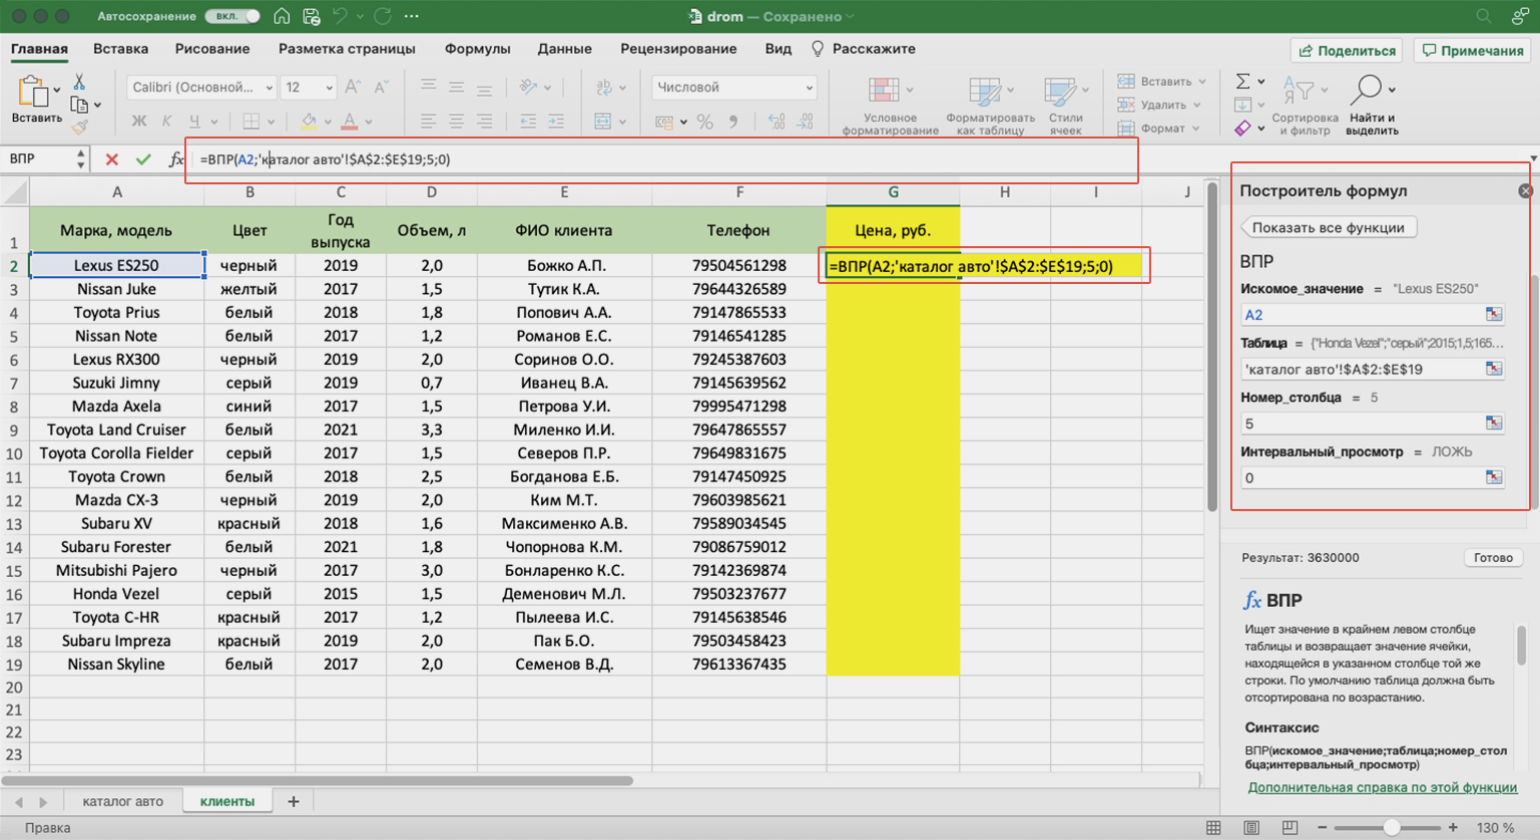Viewport: 1540px width, 840px height.
Task: Open Conditional Formatting icon
Action: click(884, 93)
